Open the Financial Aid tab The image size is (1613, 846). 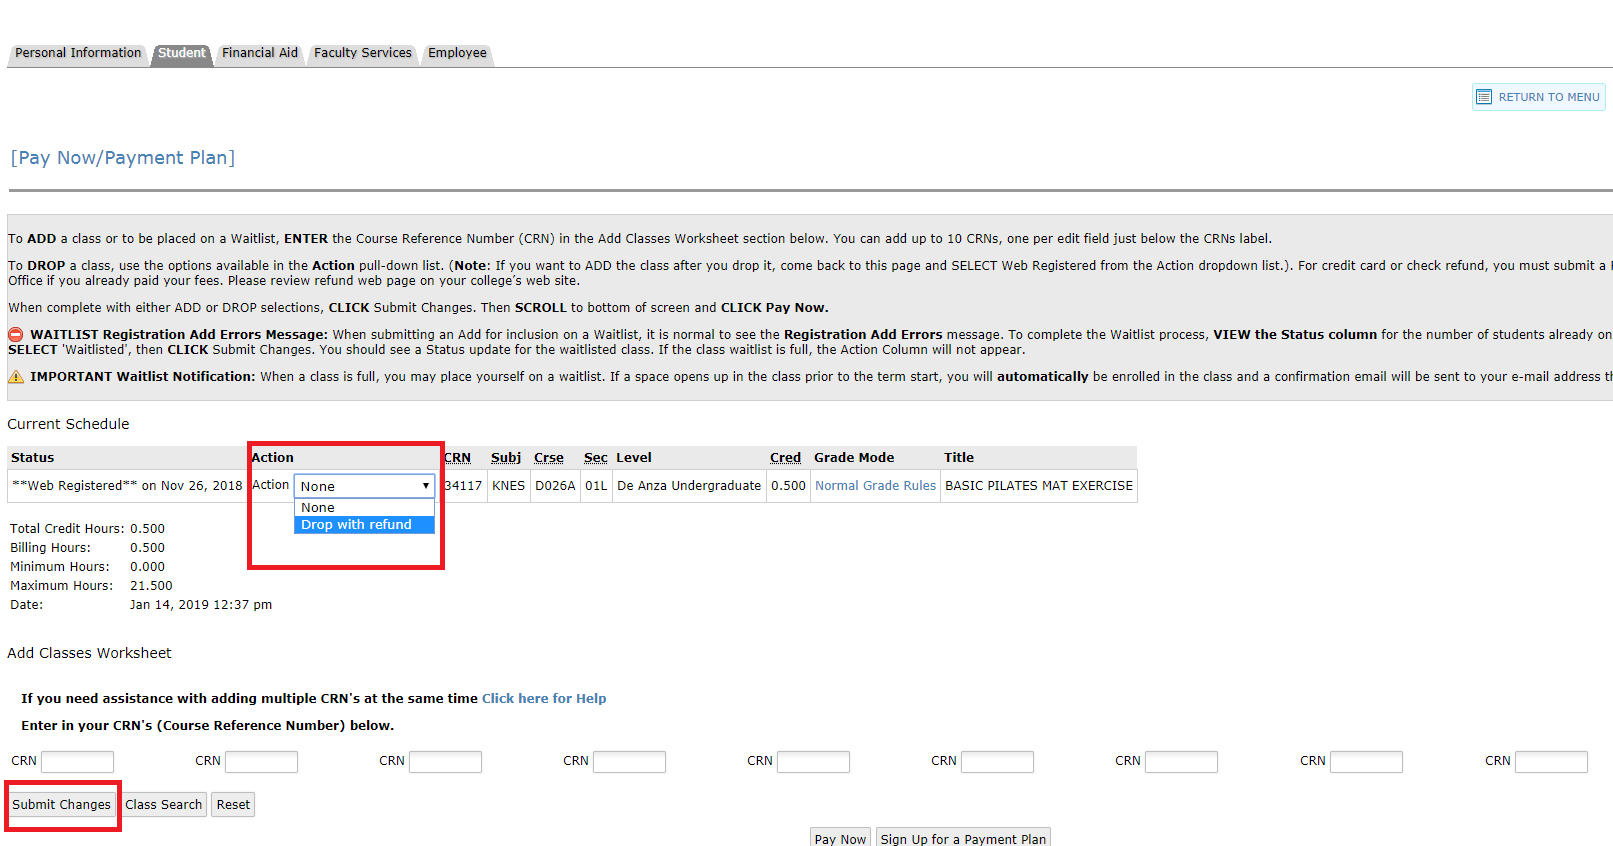pyautogui.click(x=260, y=53)
